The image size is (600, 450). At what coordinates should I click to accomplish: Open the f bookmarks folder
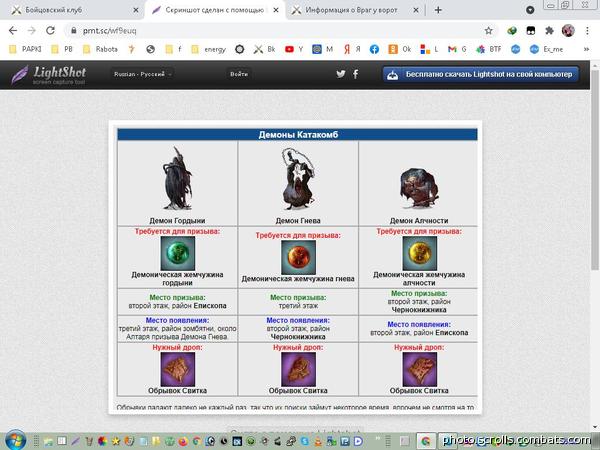[173, 49]
